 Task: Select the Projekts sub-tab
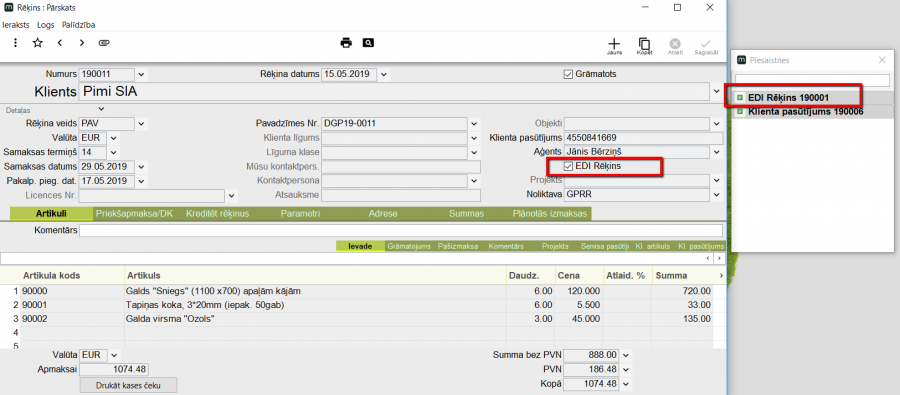click(x=555, y=246)
